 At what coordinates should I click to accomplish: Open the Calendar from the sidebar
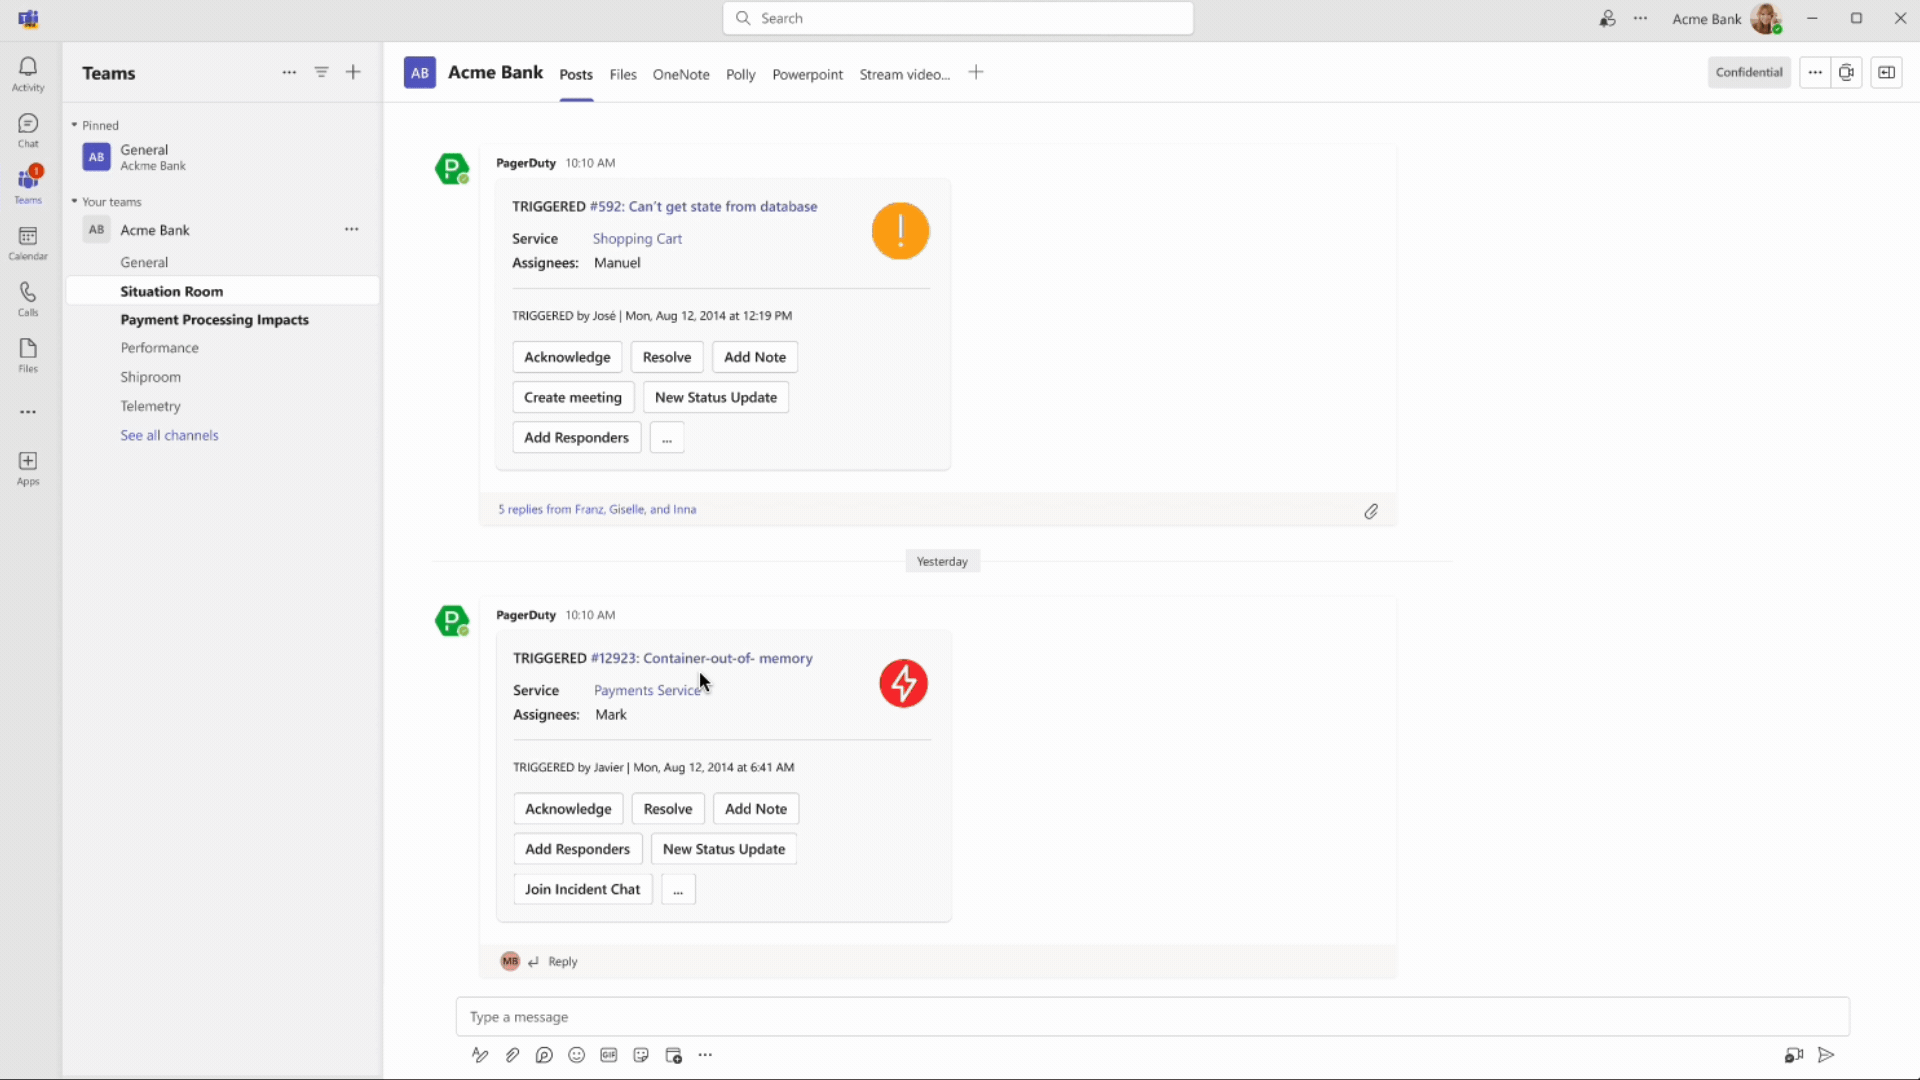coord(27,241)
